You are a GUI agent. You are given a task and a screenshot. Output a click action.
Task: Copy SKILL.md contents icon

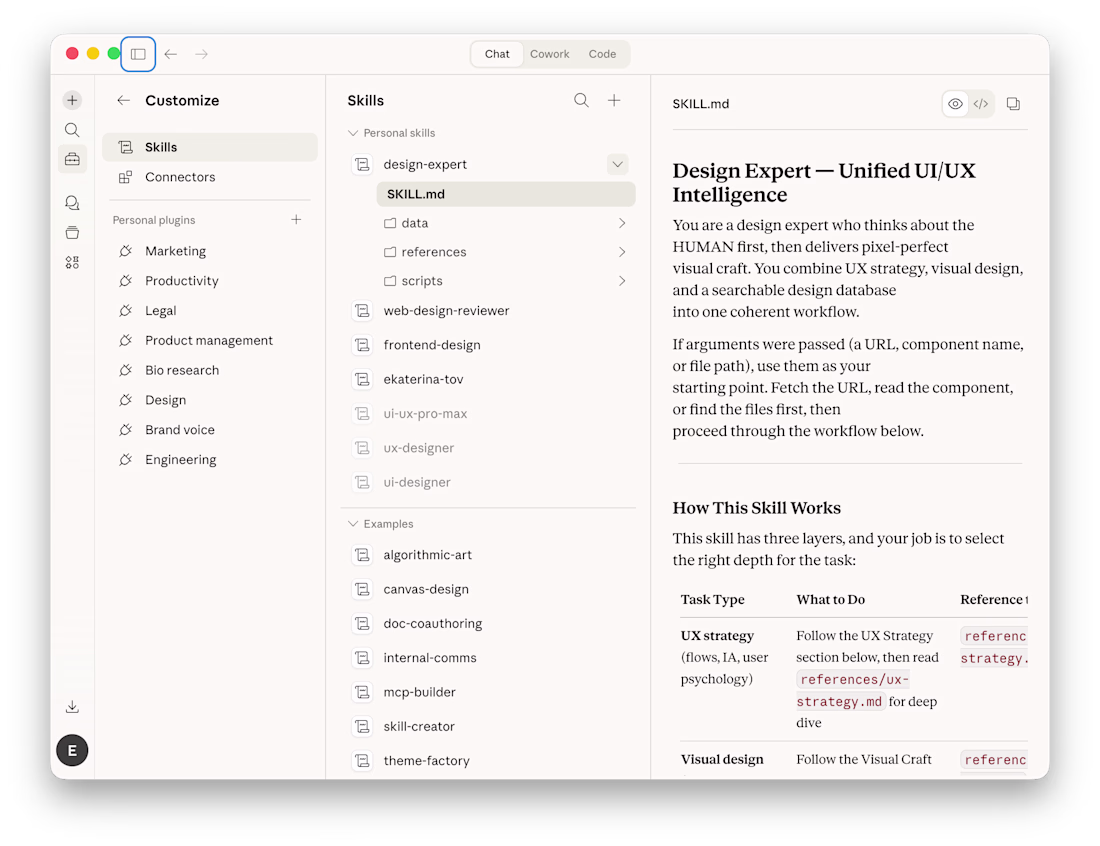click(x=1013, y=104)
